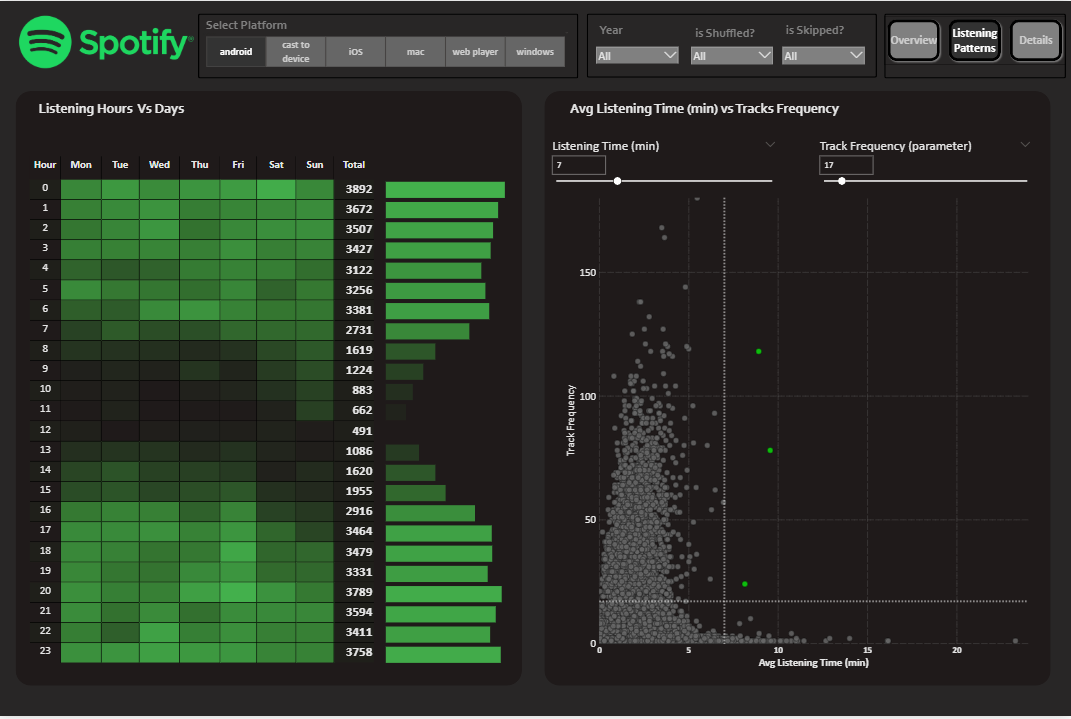The width and height of the screenshot is (1071, 719).
Task: Open the is Skipped? dropdown
Action: click(x=823, y=56)
